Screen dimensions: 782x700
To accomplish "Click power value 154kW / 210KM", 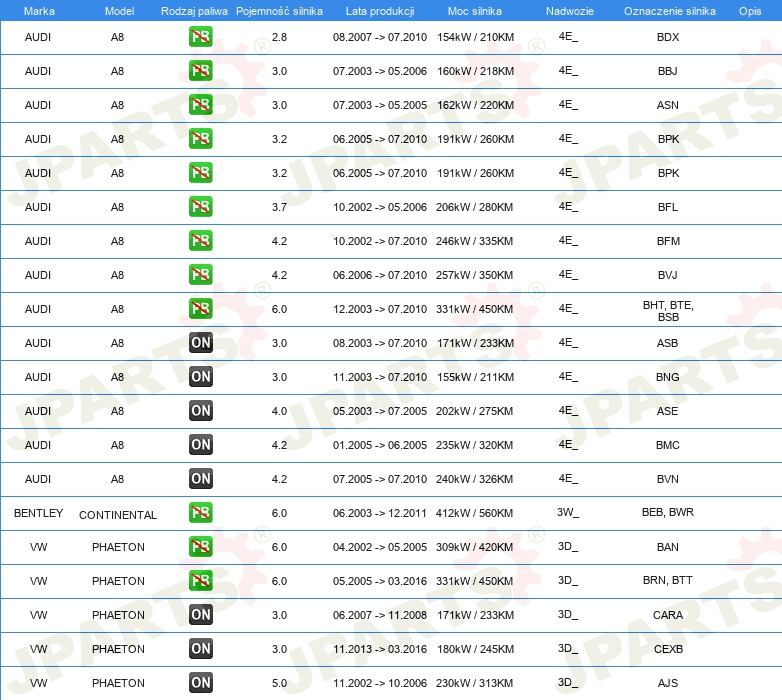I will tap(475, 37).
